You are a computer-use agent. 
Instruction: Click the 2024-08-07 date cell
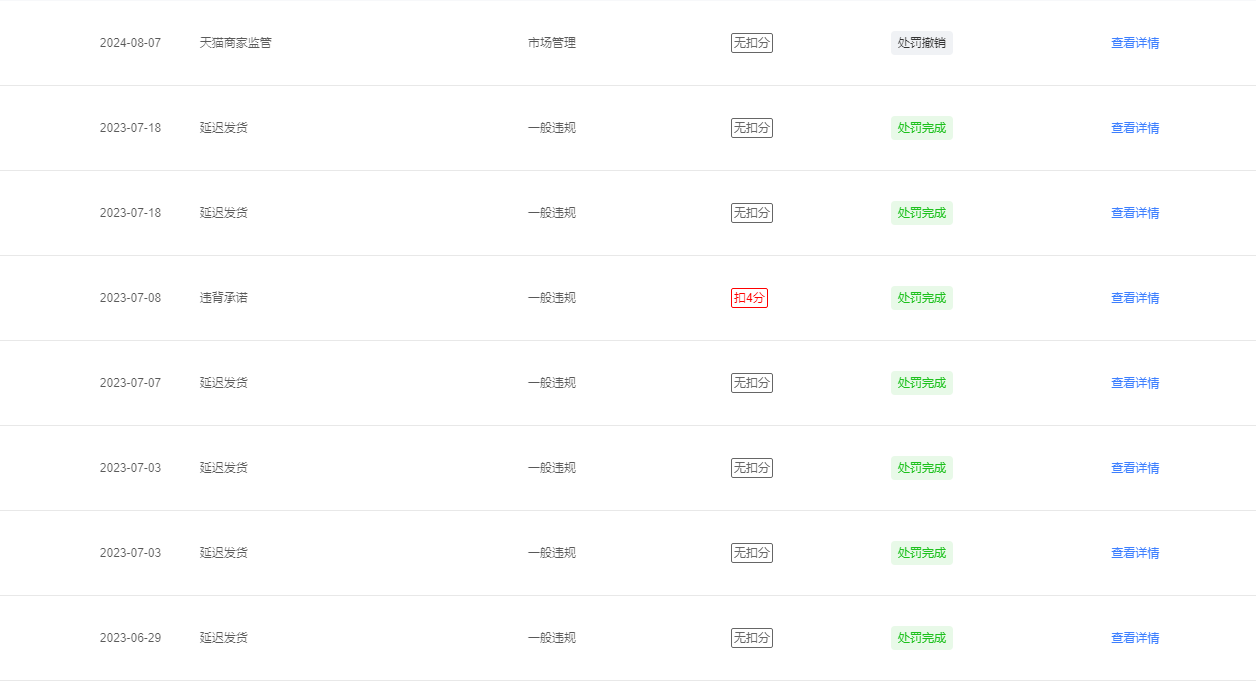[x=130, y=43]
